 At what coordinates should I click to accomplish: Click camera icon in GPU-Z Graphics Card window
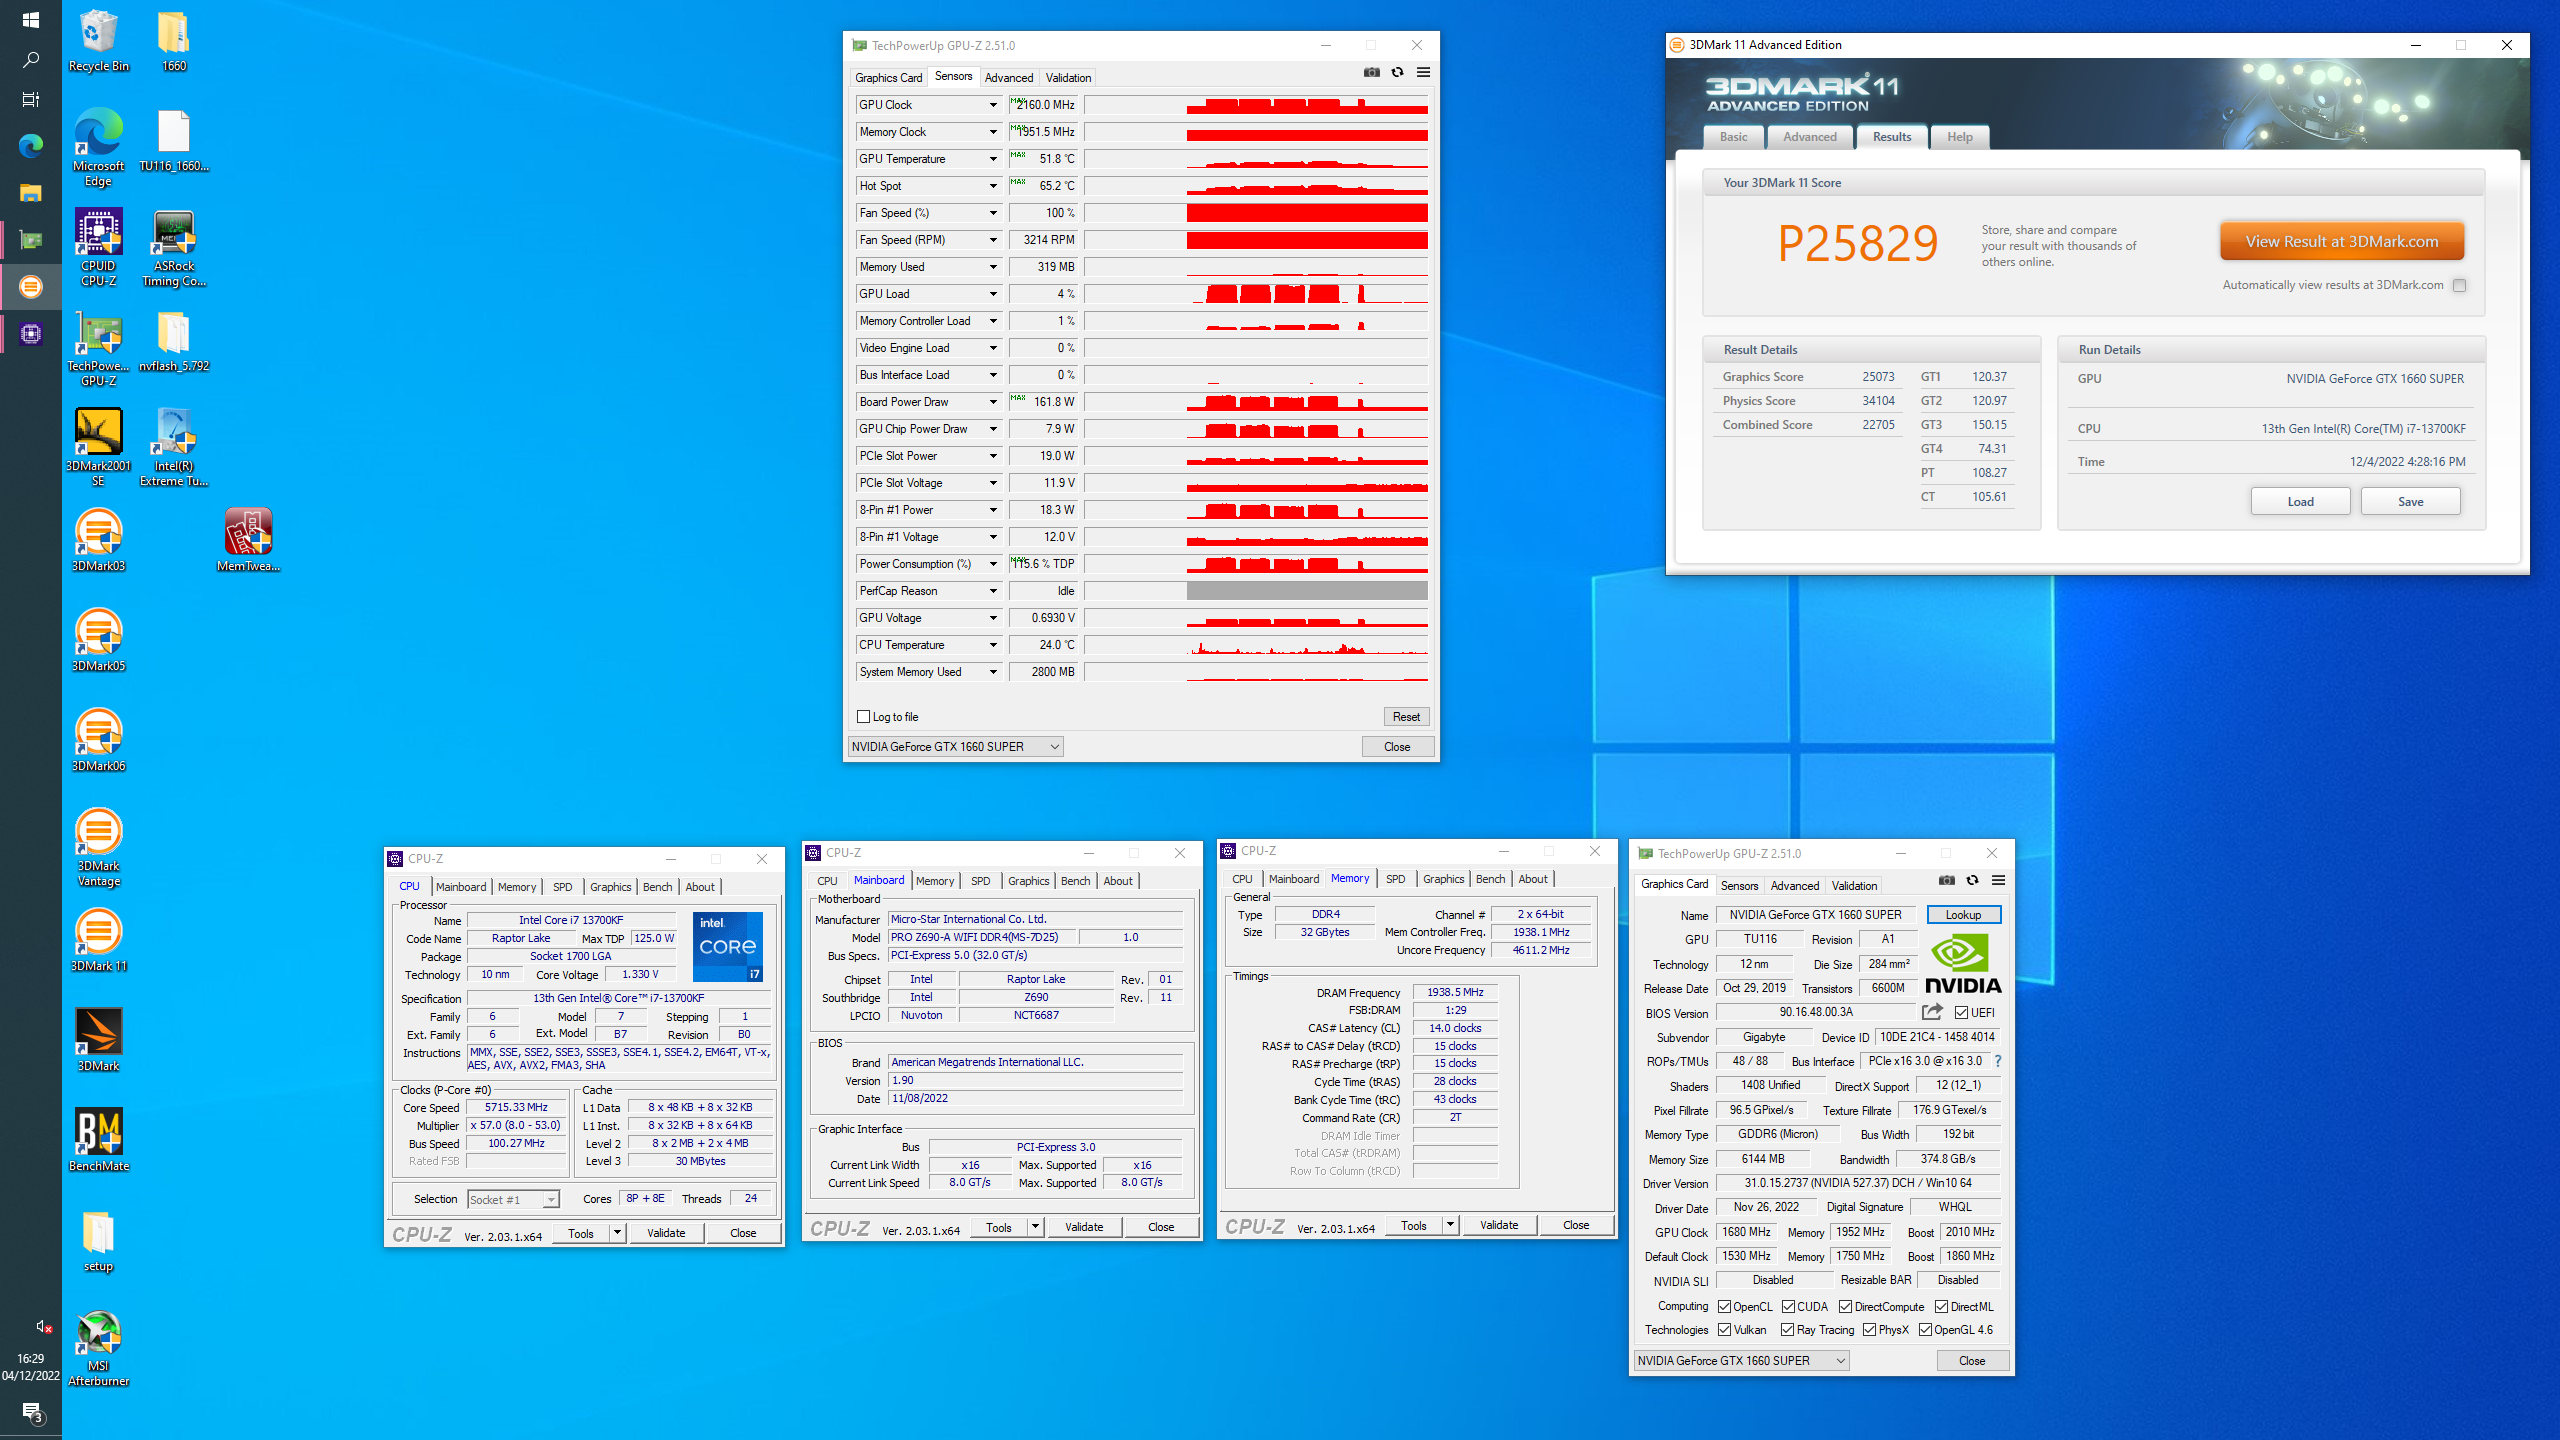(x=1946, y=880)
